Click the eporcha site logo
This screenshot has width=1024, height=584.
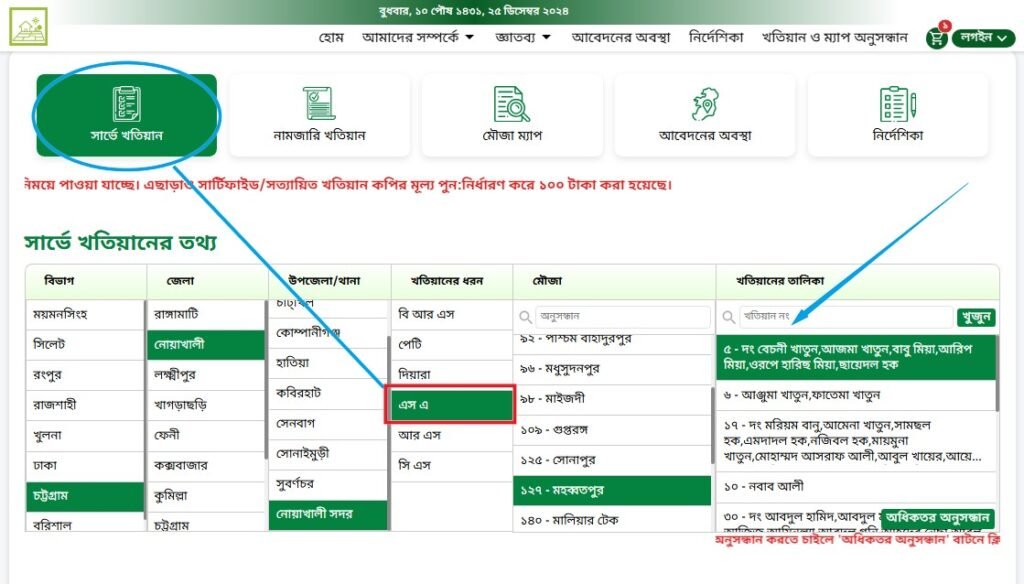27,27
